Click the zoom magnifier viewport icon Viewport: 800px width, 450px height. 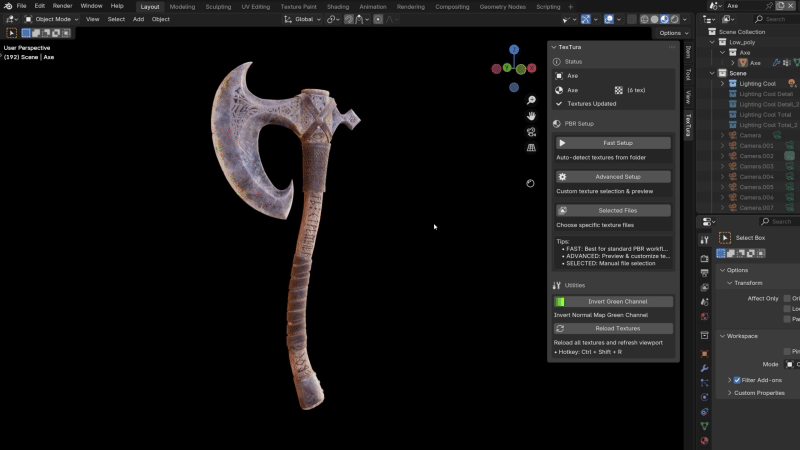click(x=531, y=100)
